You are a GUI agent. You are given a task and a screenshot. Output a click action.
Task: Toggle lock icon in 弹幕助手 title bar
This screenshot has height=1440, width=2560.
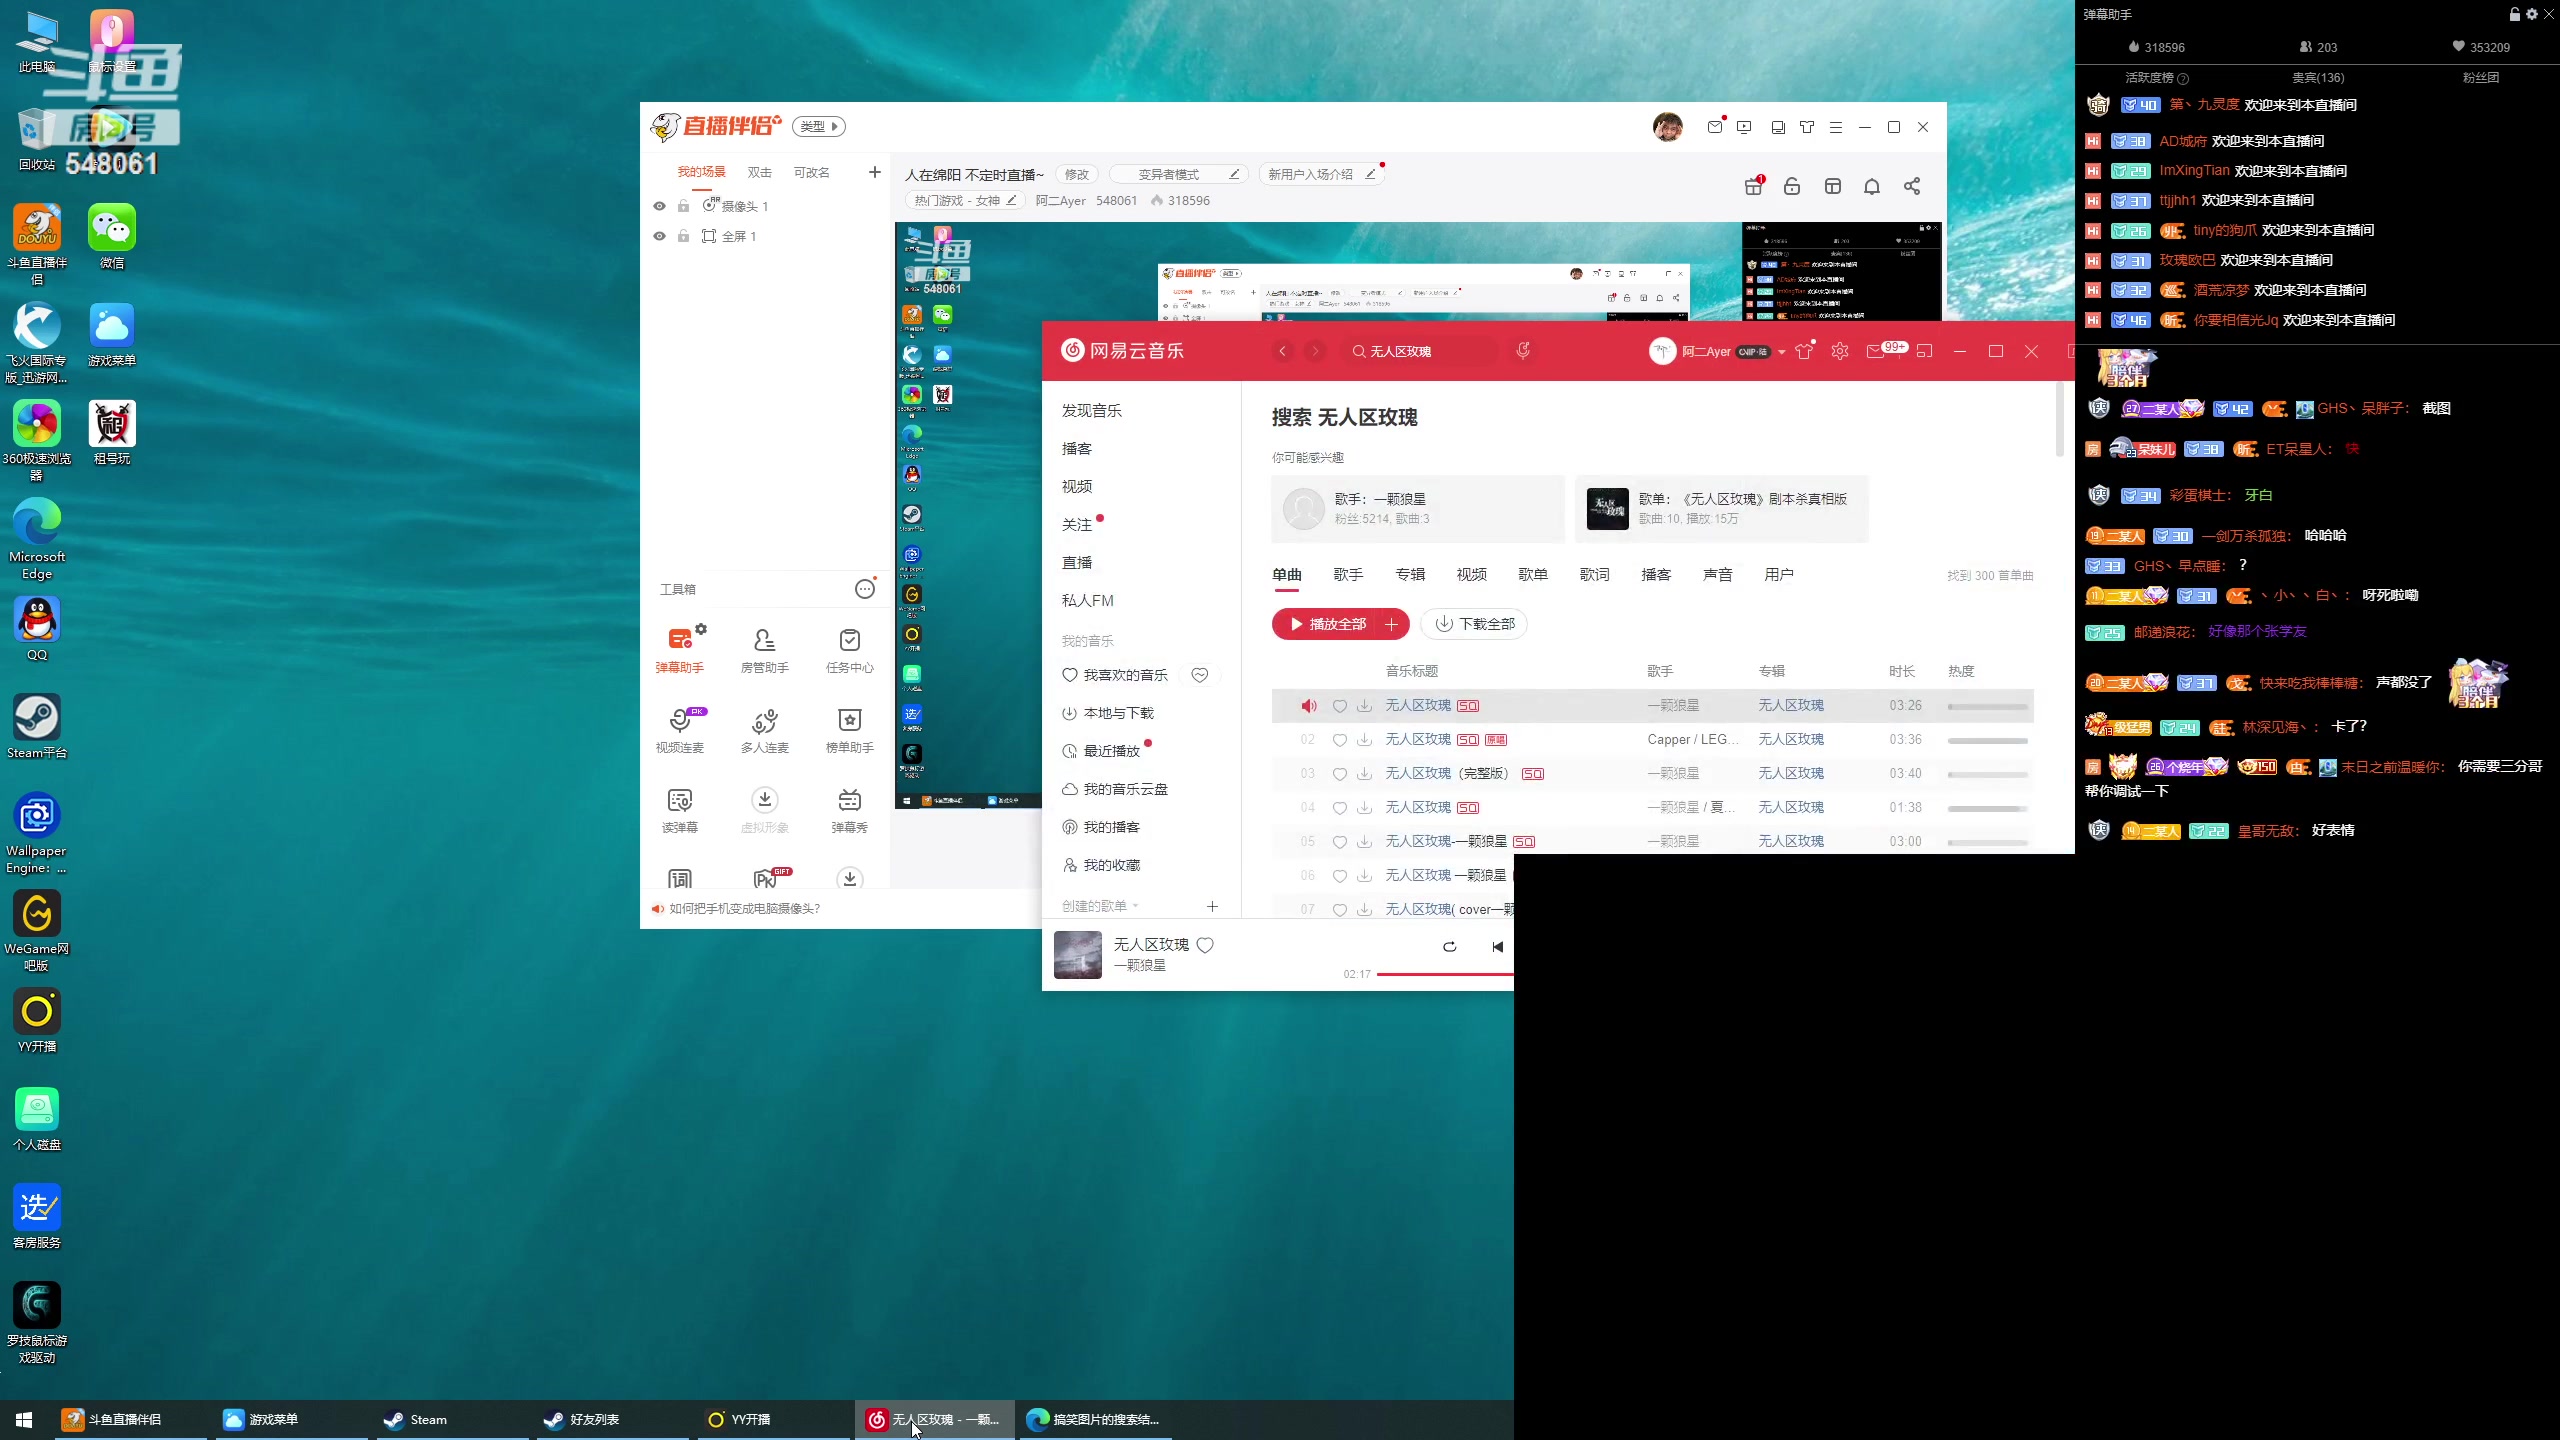pos(2515,14)
